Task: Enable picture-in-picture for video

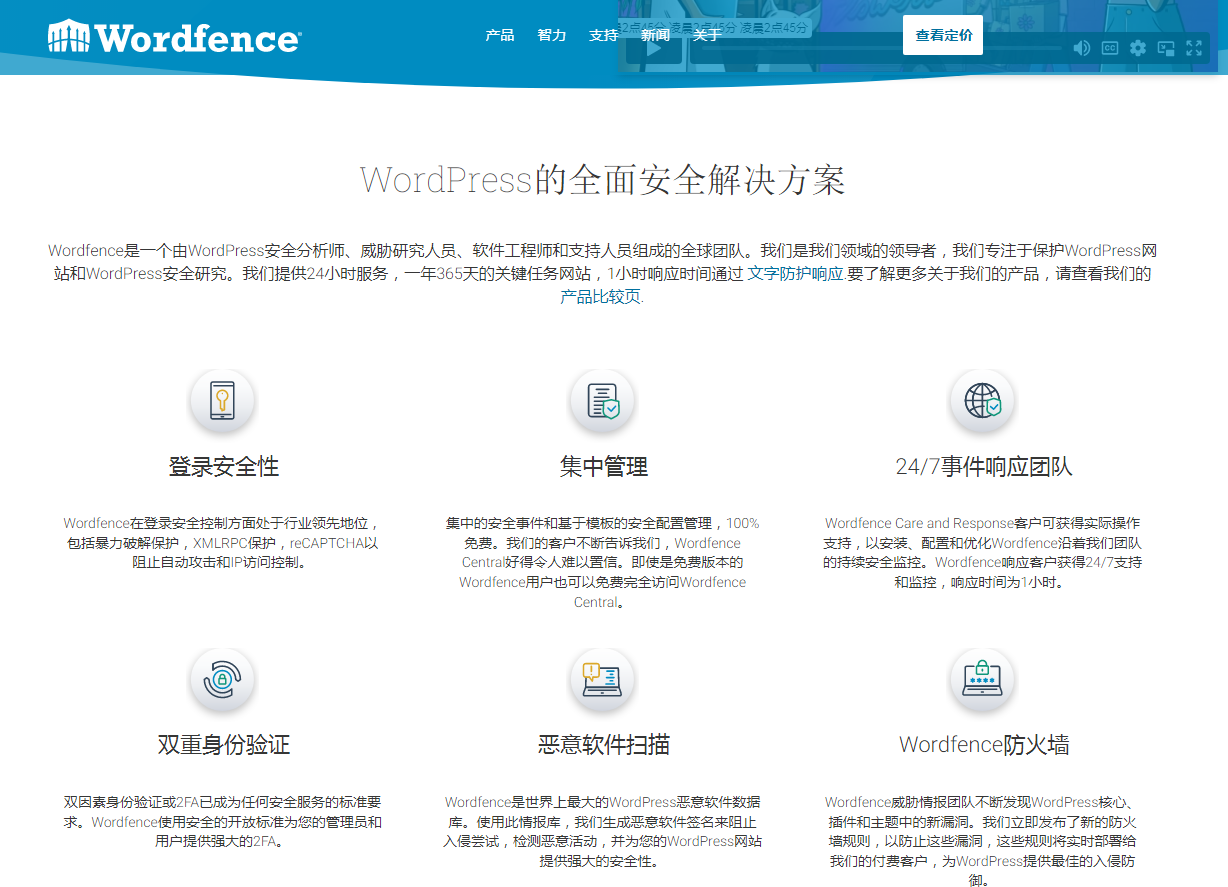Action: [x=1166, y=48]
